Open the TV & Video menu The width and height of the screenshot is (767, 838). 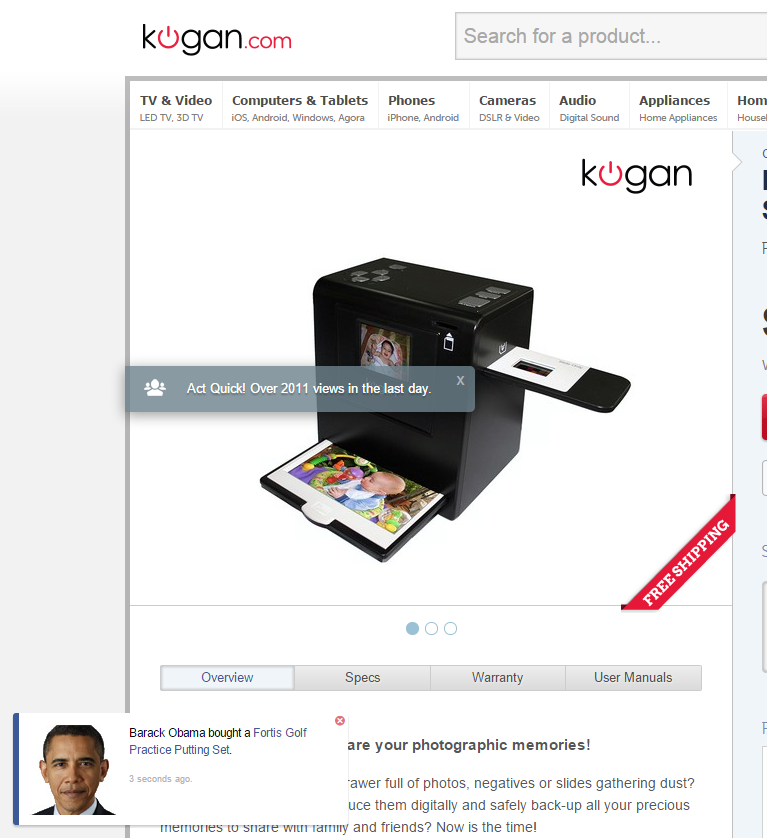coord(176,107)
